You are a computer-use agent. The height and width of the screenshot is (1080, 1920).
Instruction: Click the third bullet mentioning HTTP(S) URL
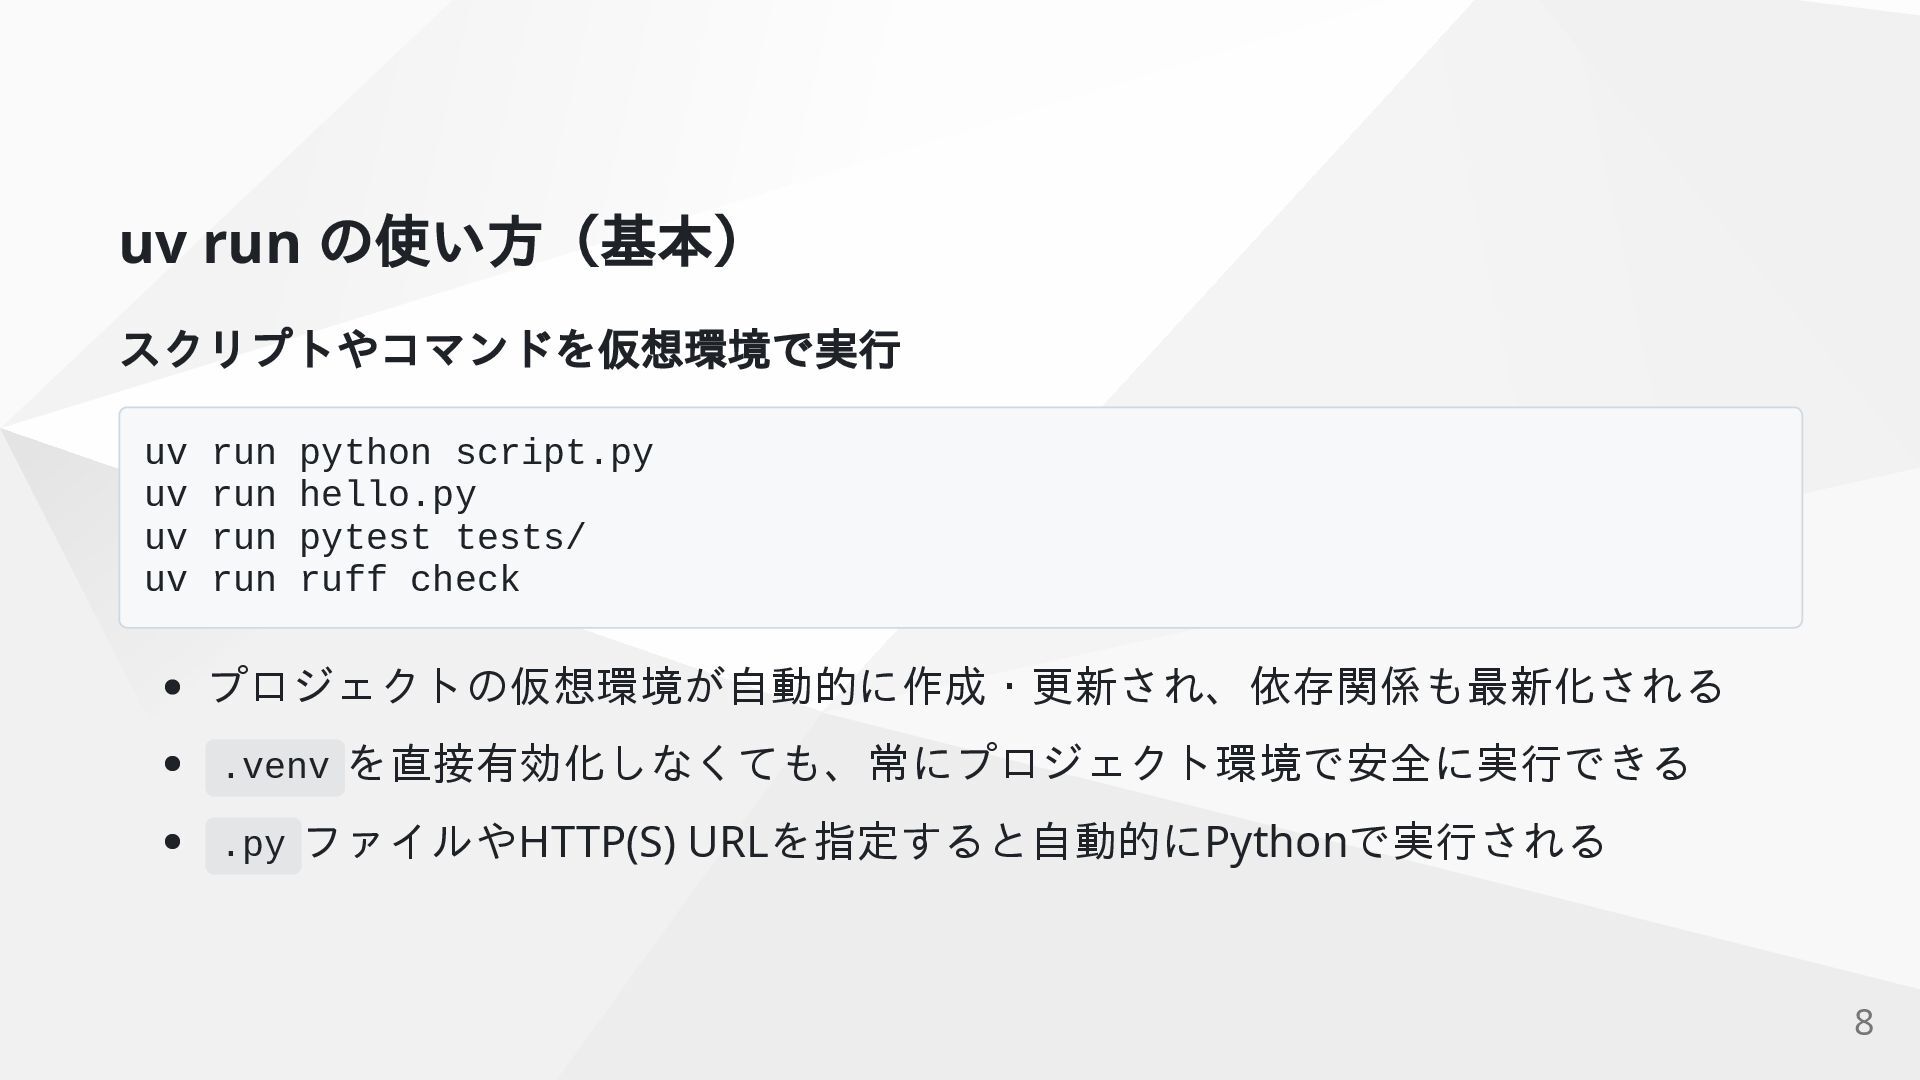click(x=906, y=843)
